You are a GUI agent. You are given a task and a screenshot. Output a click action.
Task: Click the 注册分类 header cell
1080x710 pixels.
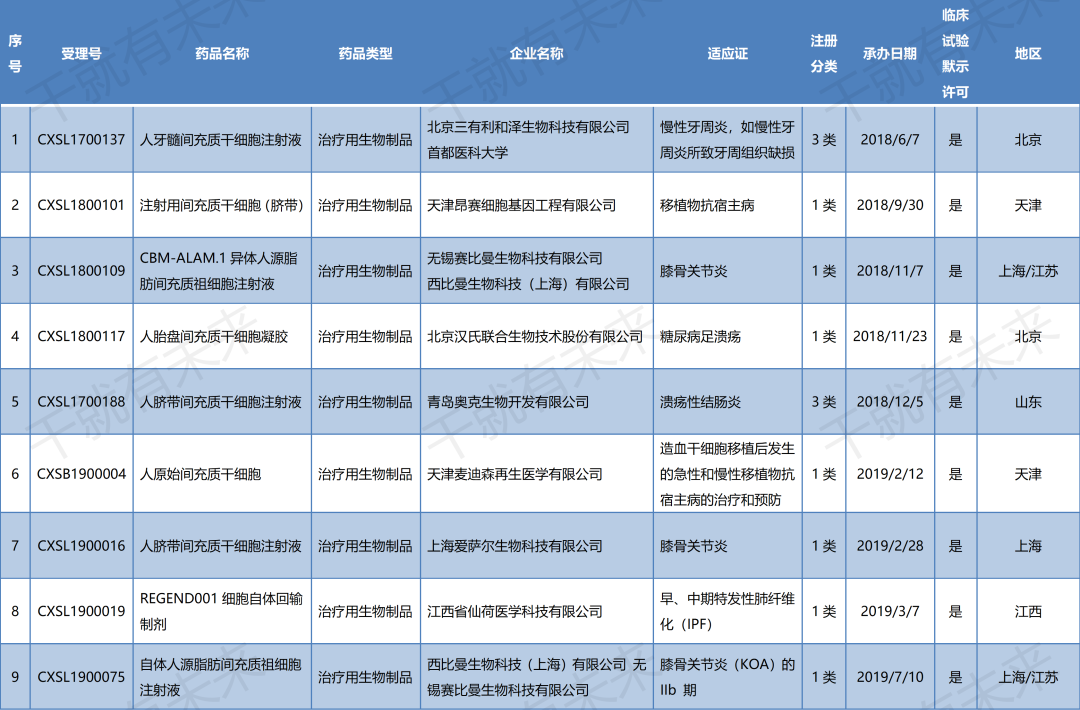tap(823, 54)
